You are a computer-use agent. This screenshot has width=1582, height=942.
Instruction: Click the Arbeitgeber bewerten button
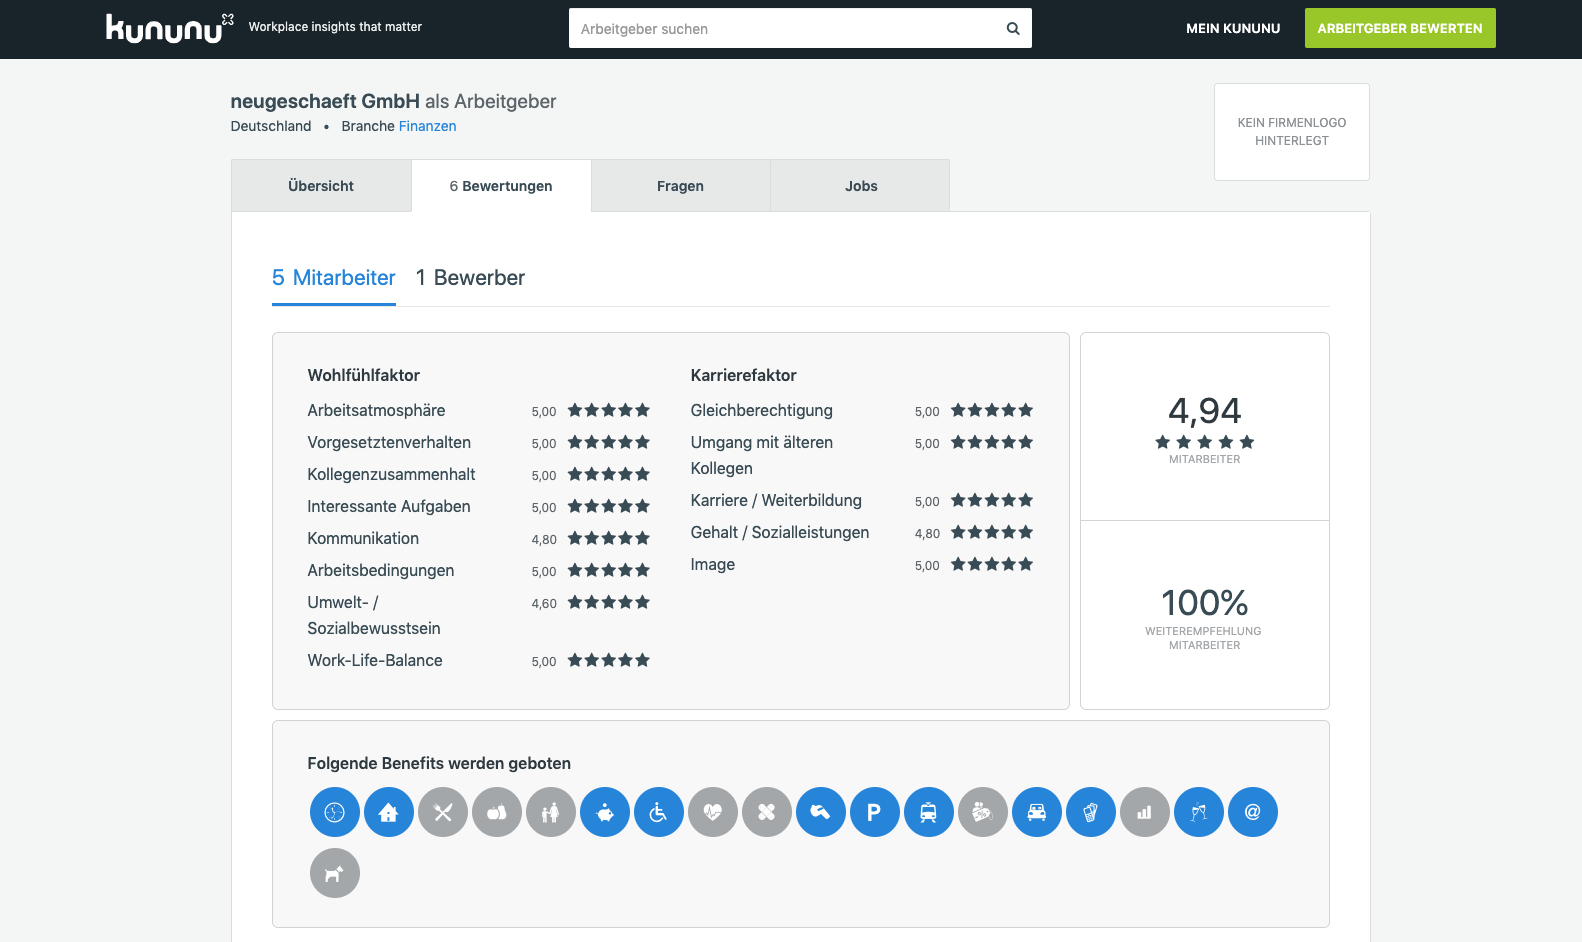click(x=1400, y=28)
